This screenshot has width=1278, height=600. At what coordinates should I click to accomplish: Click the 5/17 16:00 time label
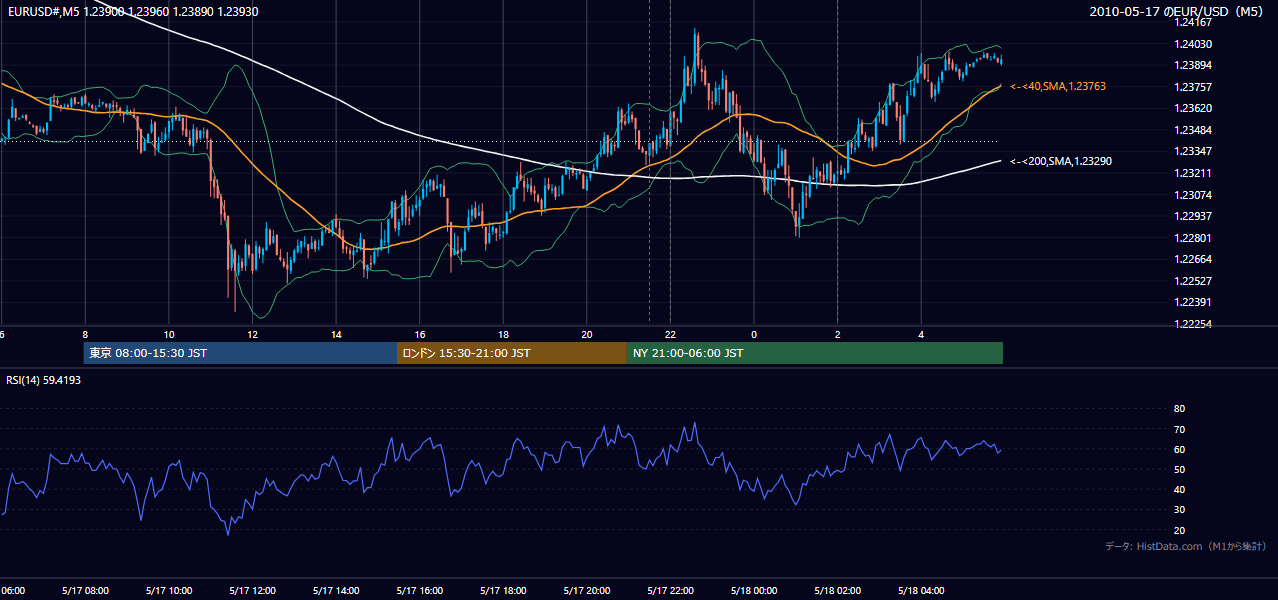pyautogui.click(x=420, y=590)
